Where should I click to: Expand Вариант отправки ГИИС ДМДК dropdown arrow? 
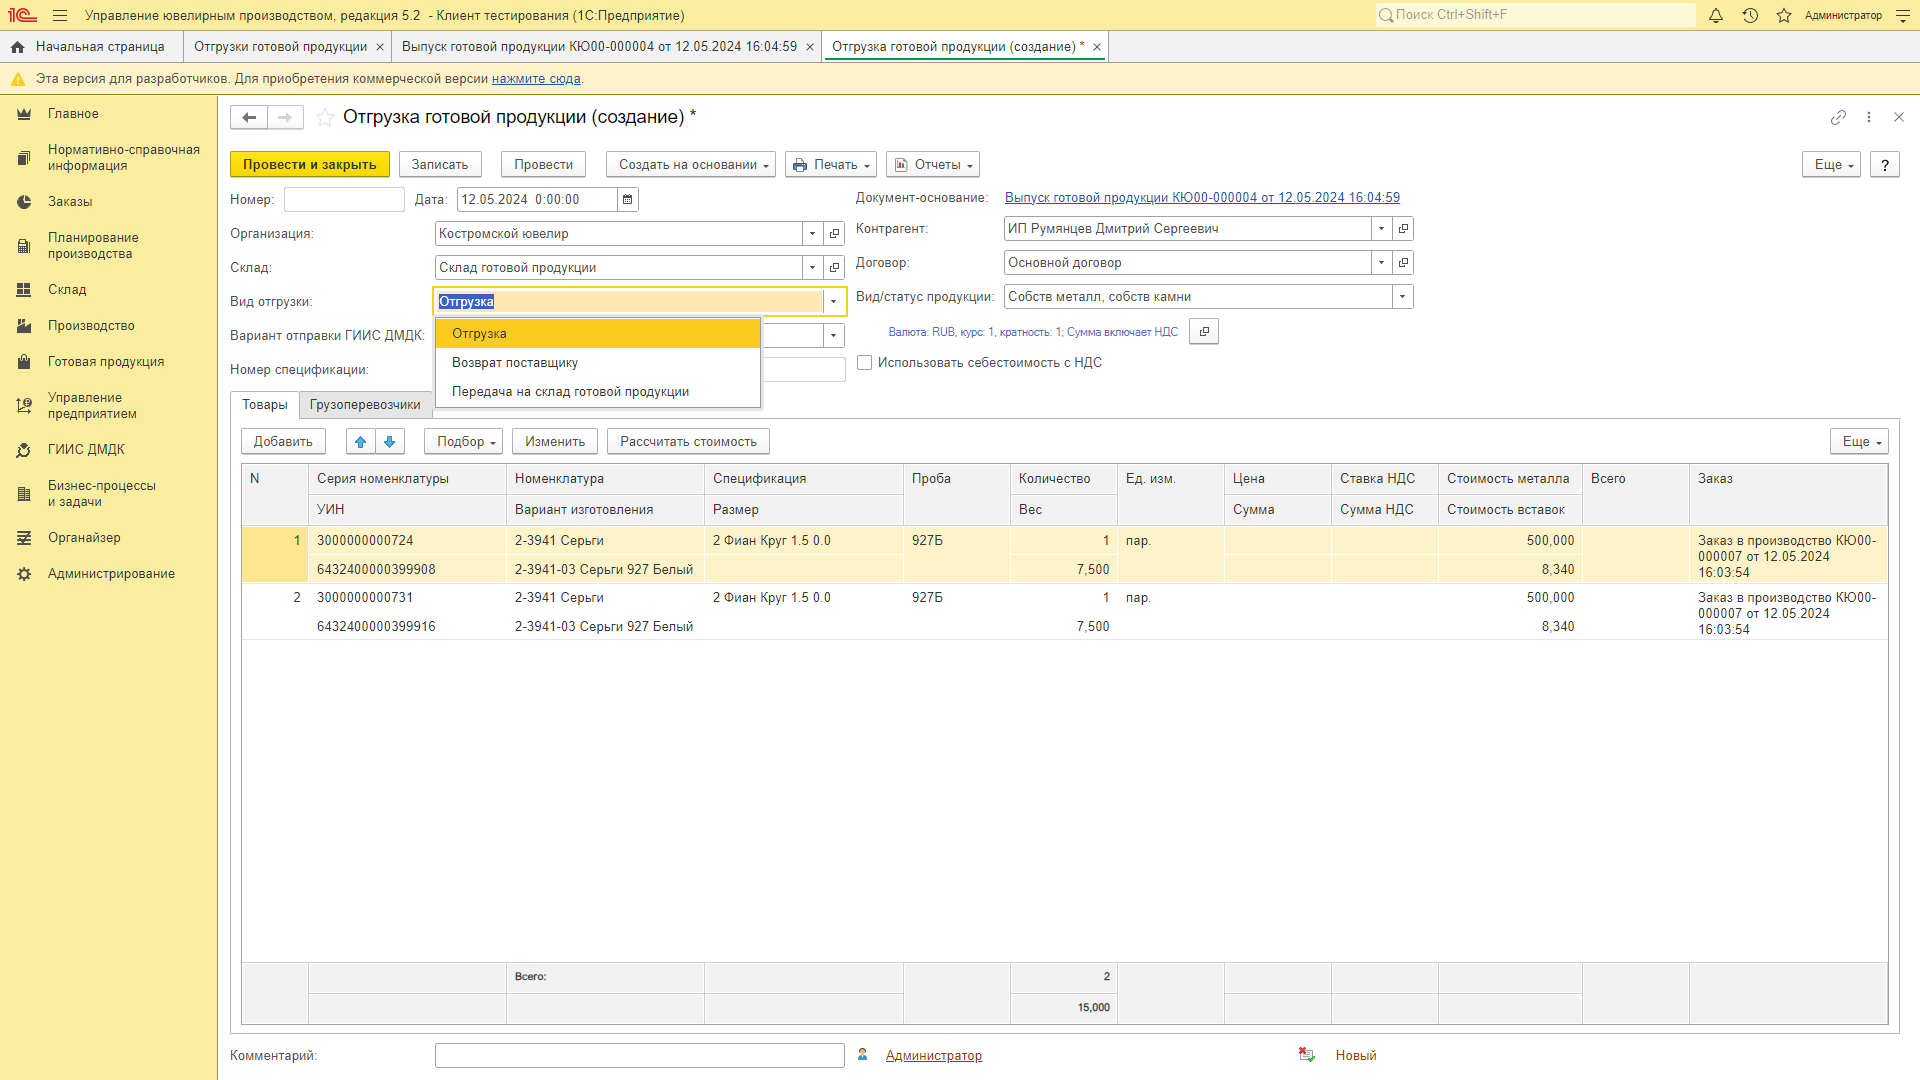pos(833,336)
